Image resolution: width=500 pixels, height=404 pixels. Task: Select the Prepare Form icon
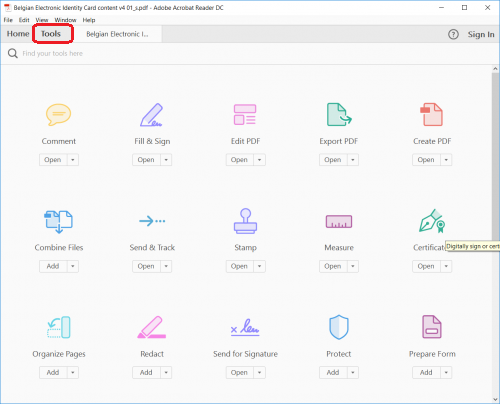click(x=432, y=327)
